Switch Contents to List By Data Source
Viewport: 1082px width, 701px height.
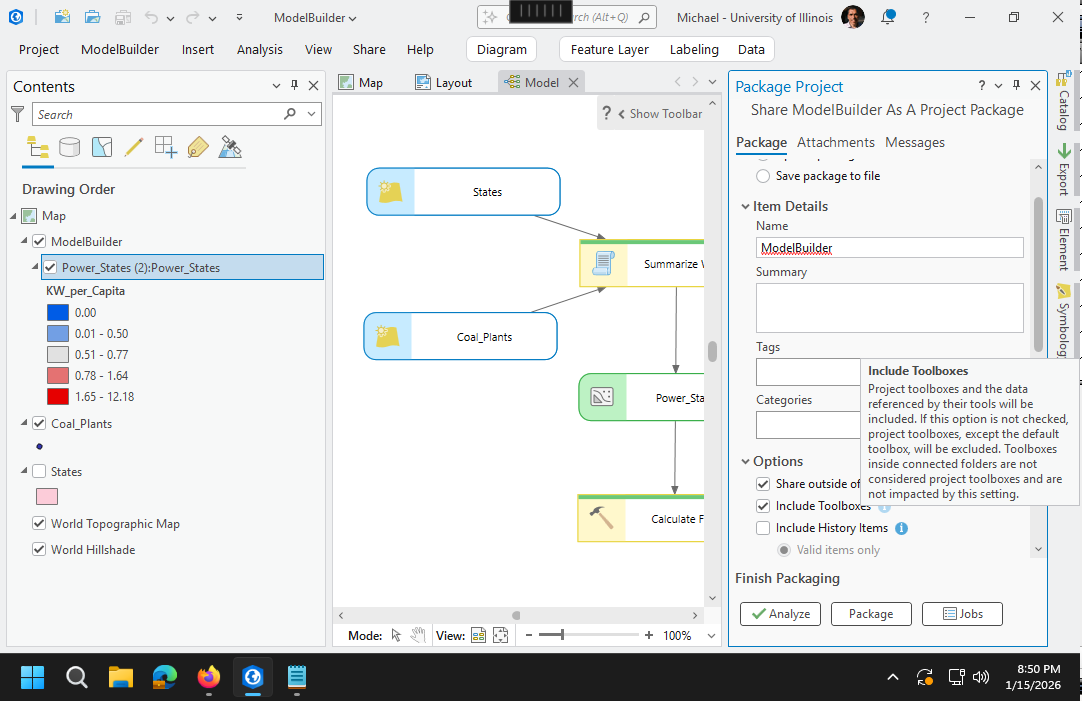tap(69, 148)
